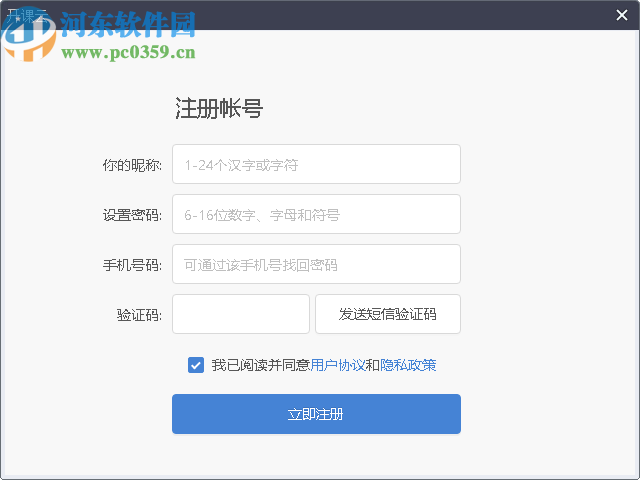This screenshot has width=640, height=480.
Task: Click the 验证码 label
Action: click(x=139, y=315)
